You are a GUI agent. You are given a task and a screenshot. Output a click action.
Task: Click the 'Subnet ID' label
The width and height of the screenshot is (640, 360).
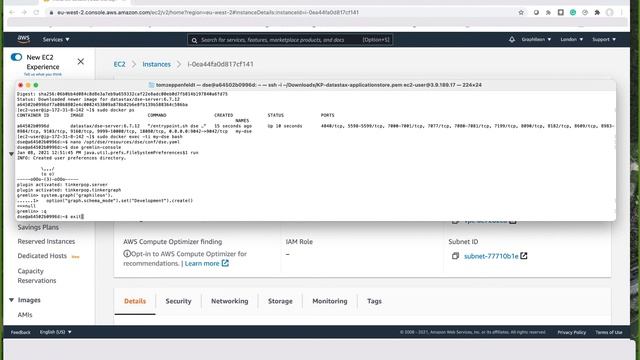click(x=463, y=242)
